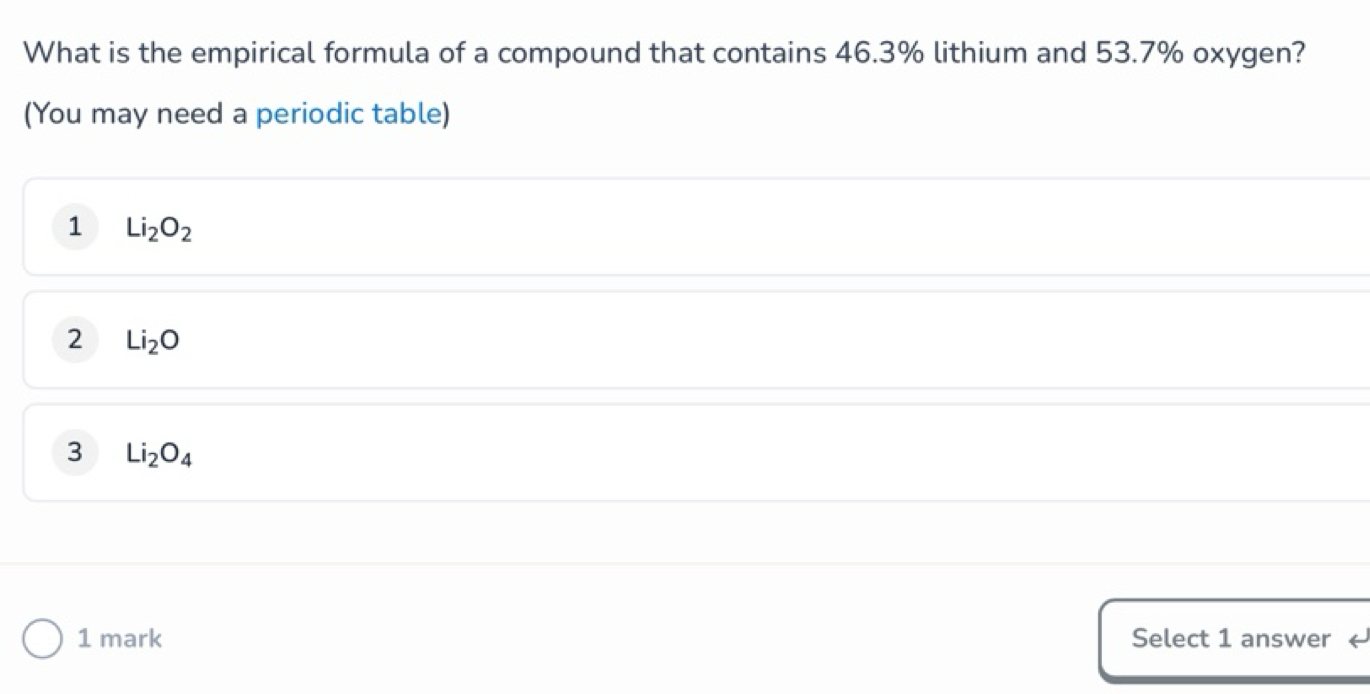Click the empirical formula question text

click(665, 52)
